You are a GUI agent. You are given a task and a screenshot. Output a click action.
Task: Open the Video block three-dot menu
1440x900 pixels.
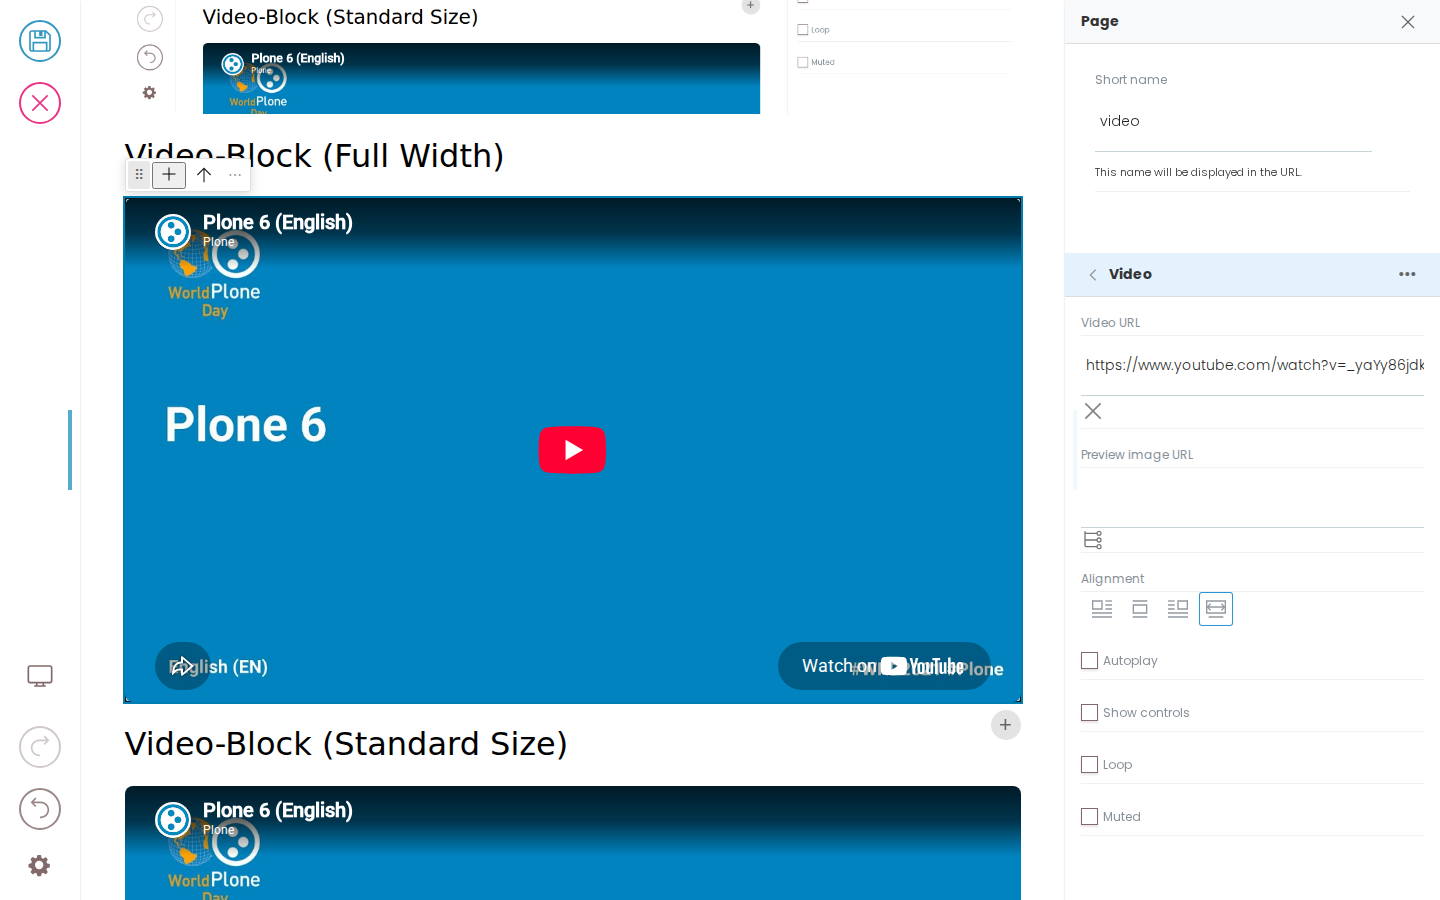1407,275
